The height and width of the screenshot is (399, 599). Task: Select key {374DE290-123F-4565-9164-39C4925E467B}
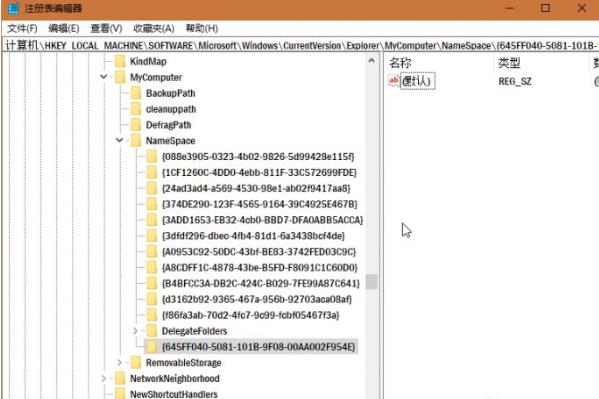[x=259, y=204]
